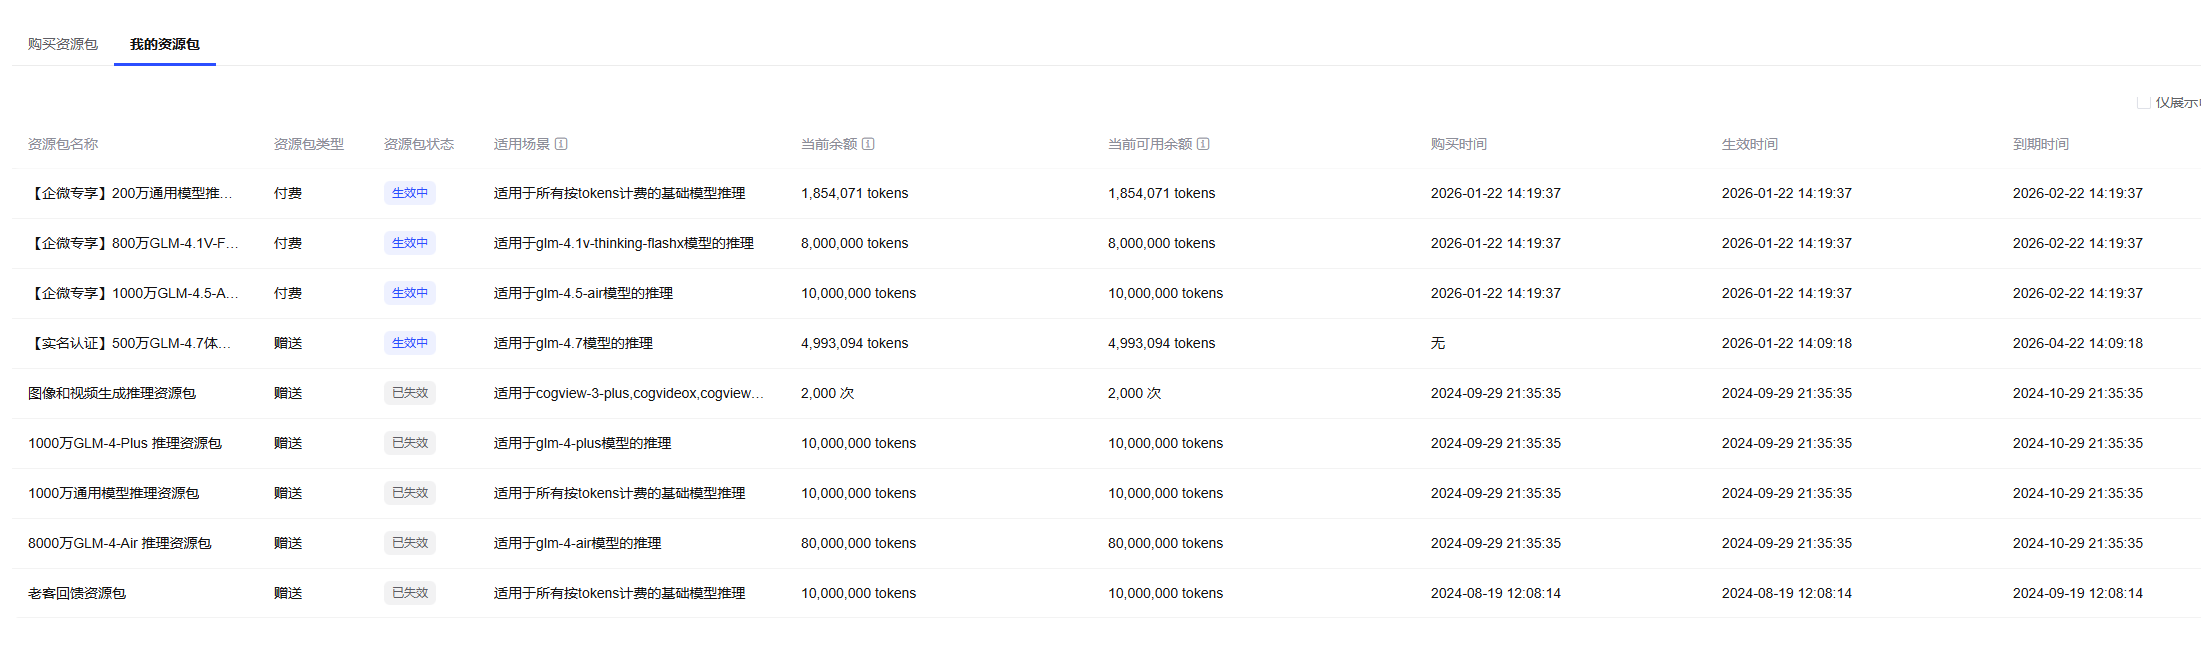
Task: Open info icon next to 当前余额
Action: pyautogui.click(x=868, y=144)
